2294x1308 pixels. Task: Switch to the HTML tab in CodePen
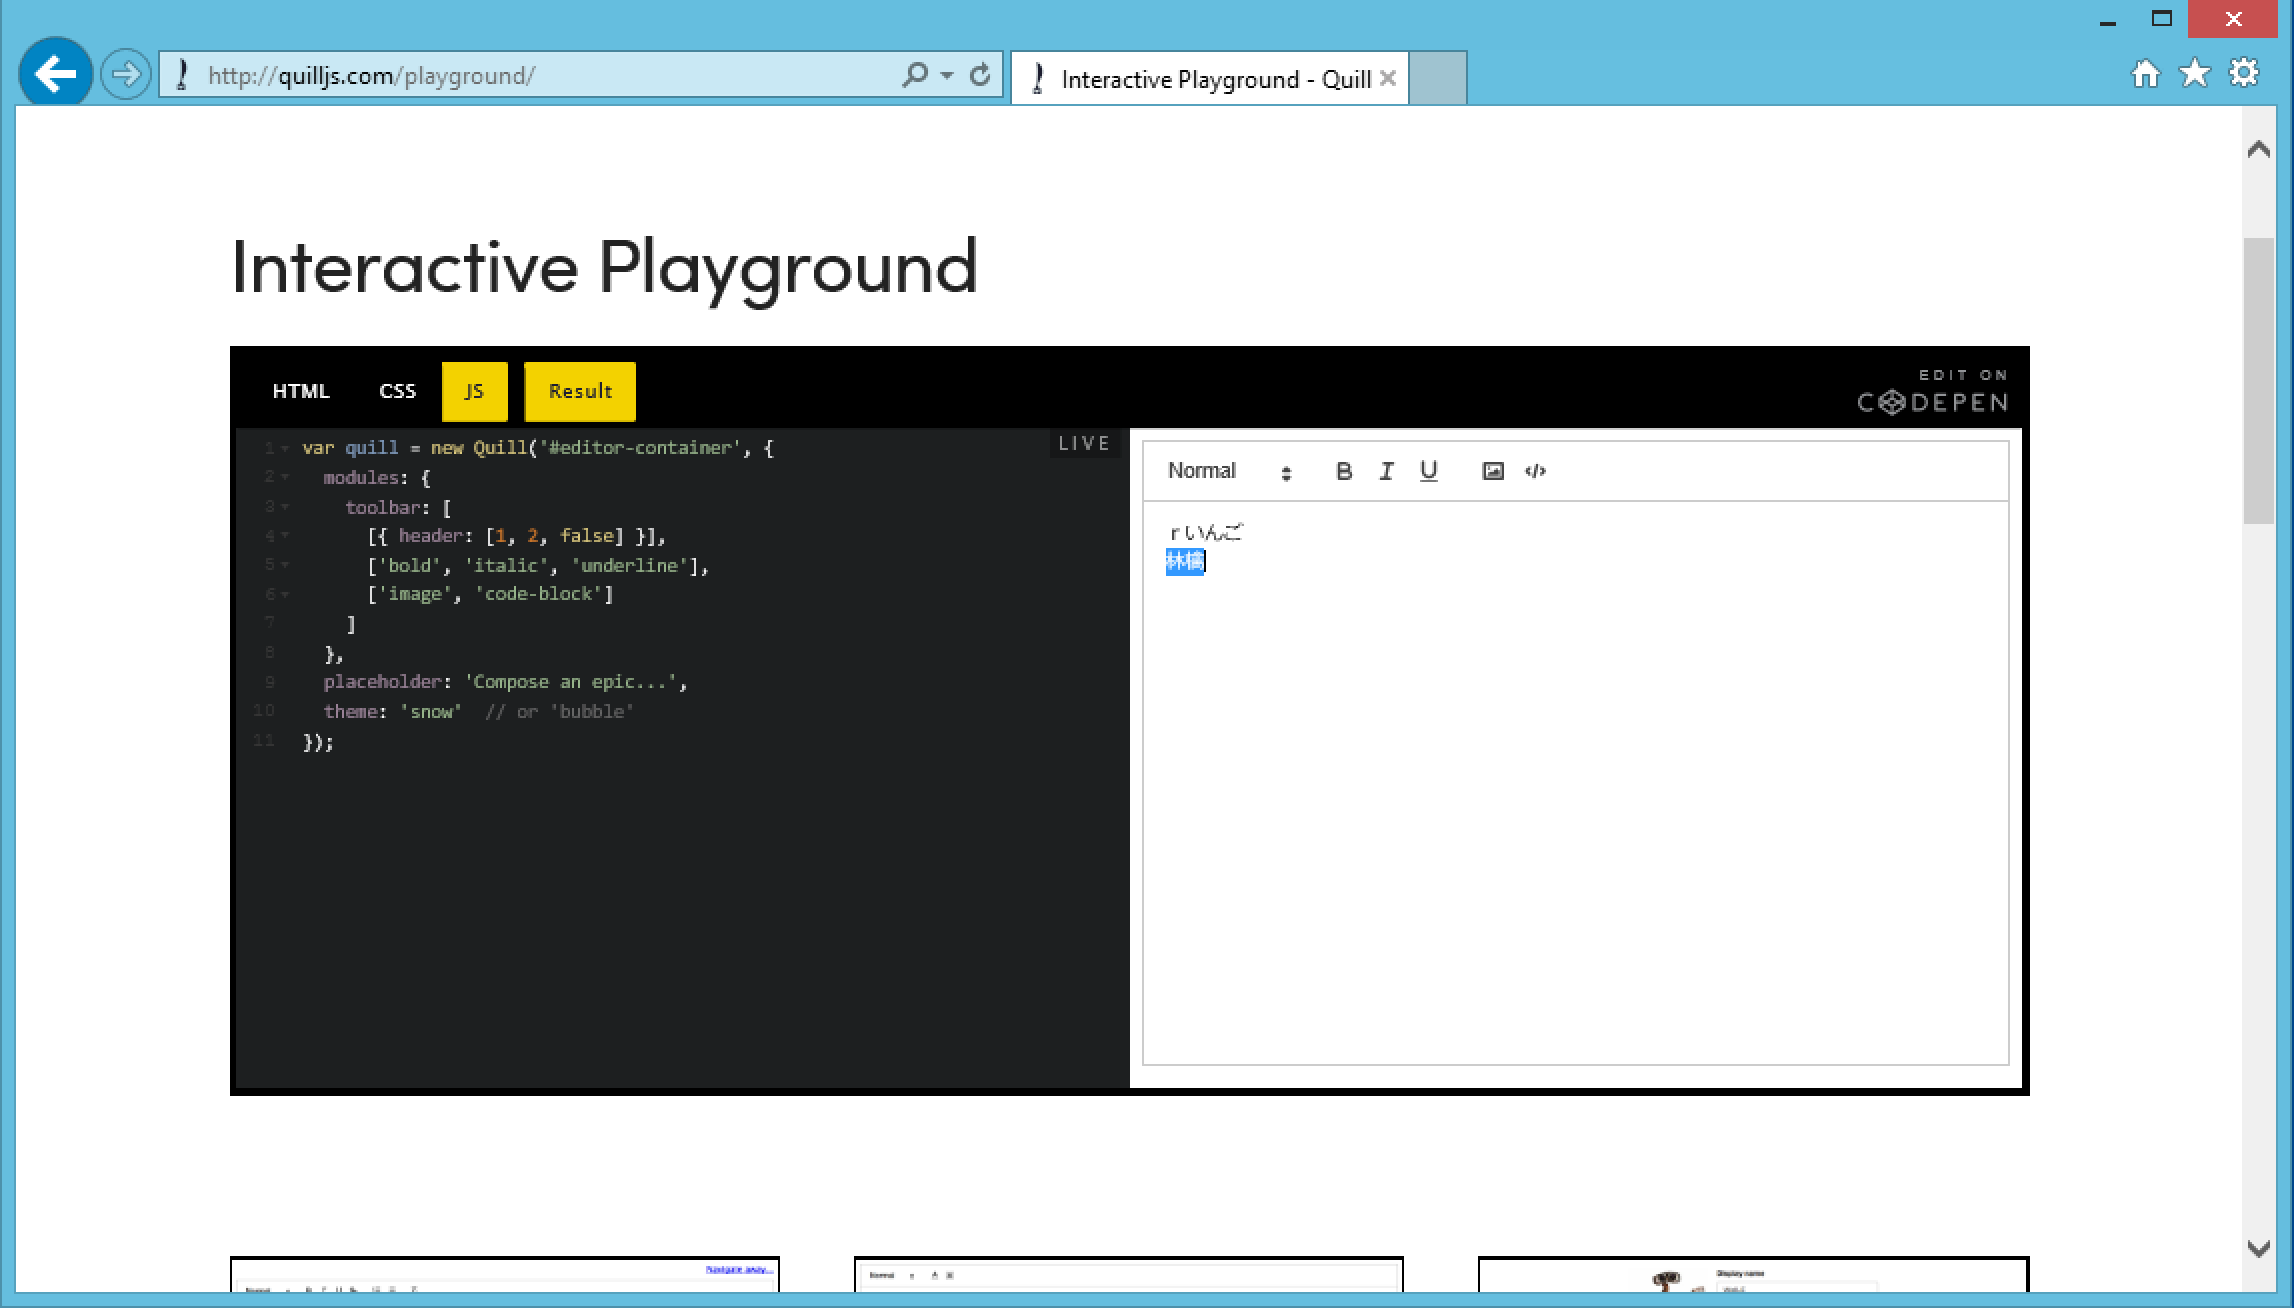301,391
